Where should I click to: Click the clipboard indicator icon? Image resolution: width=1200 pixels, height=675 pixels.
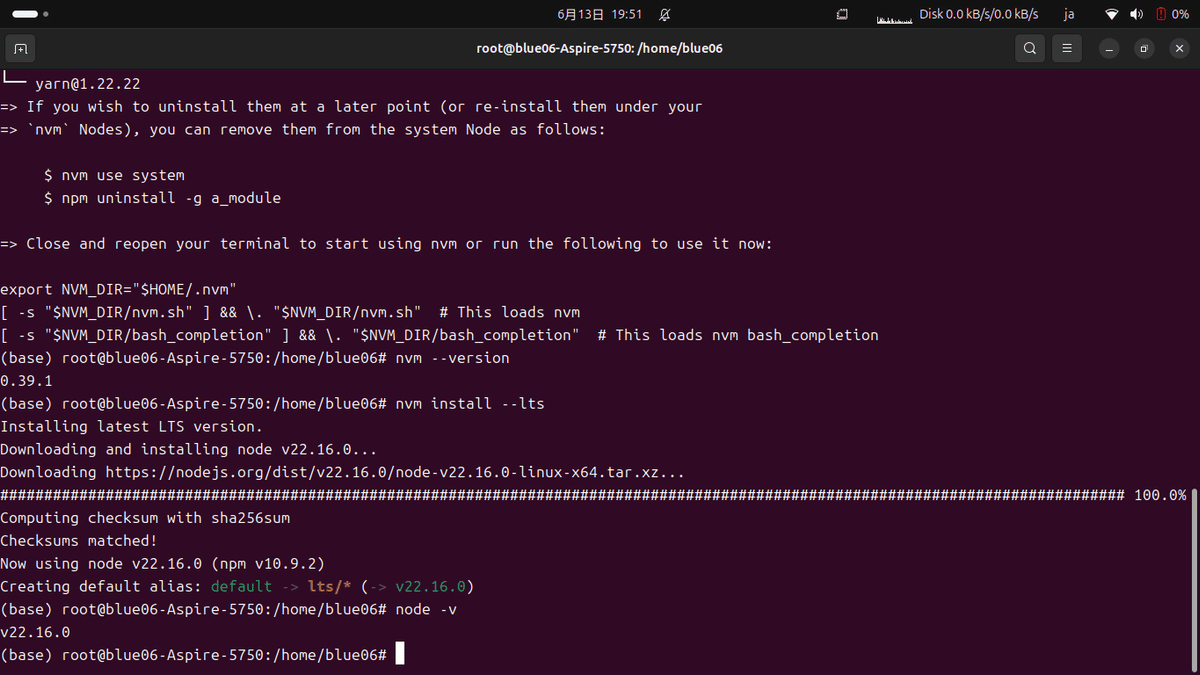click(842, 14)
